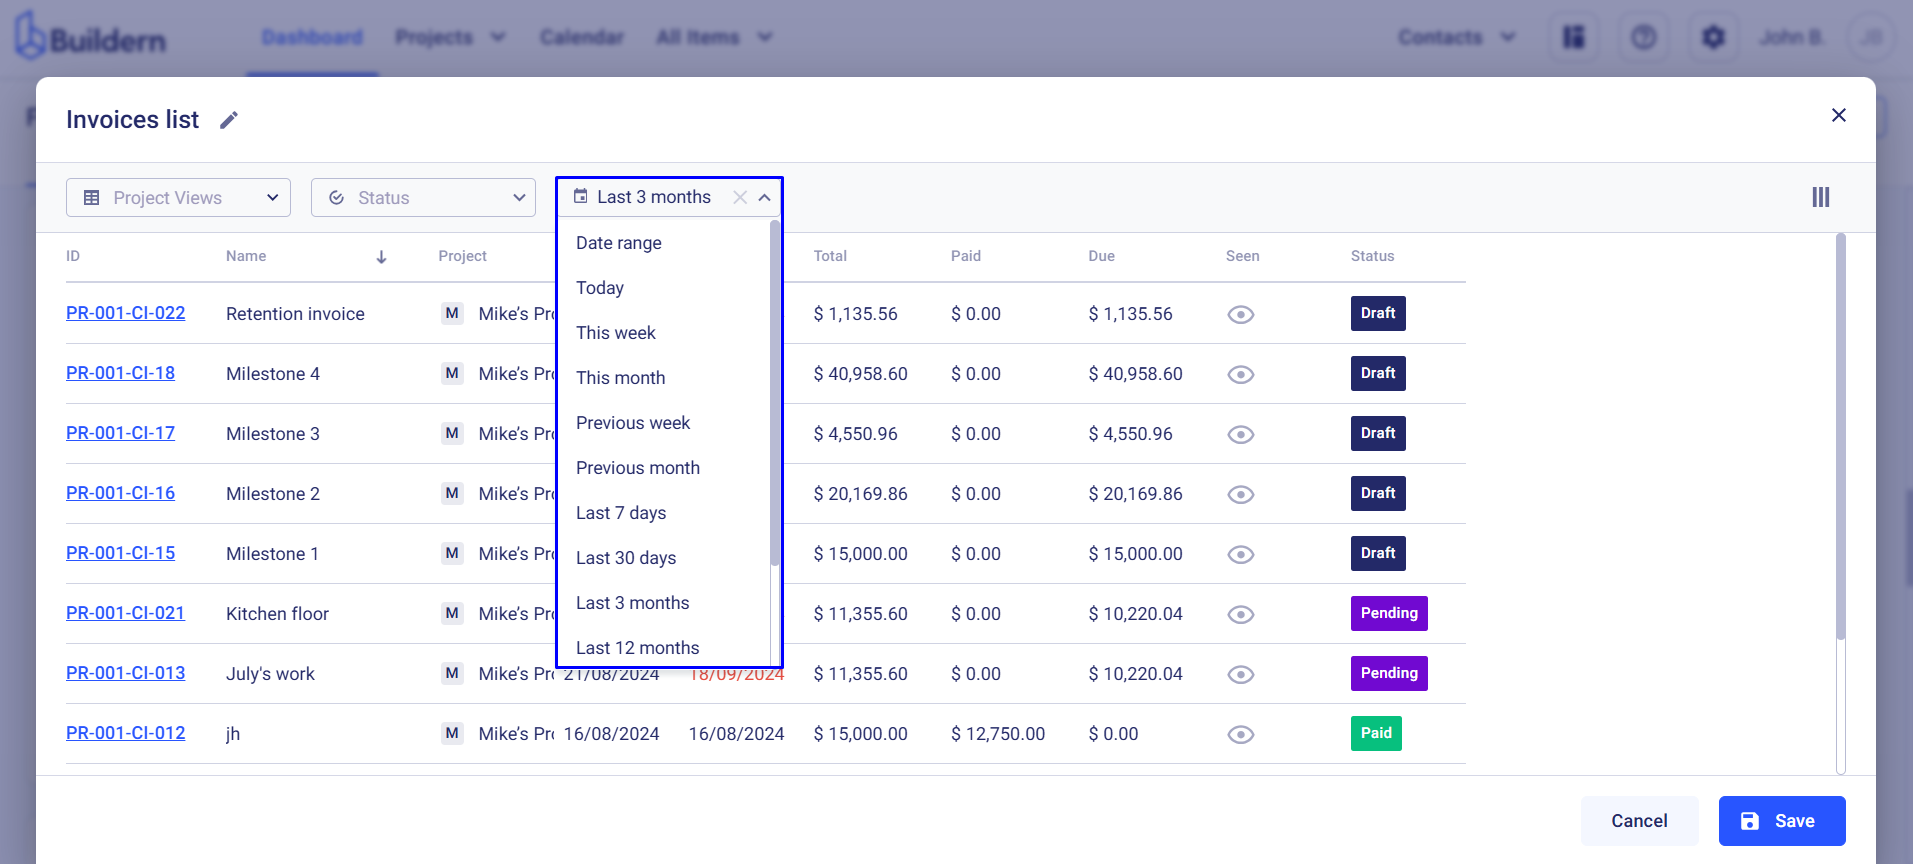This screenshot has height=864, width=1913.
Task: Click the Total column header
Action: 830,256
